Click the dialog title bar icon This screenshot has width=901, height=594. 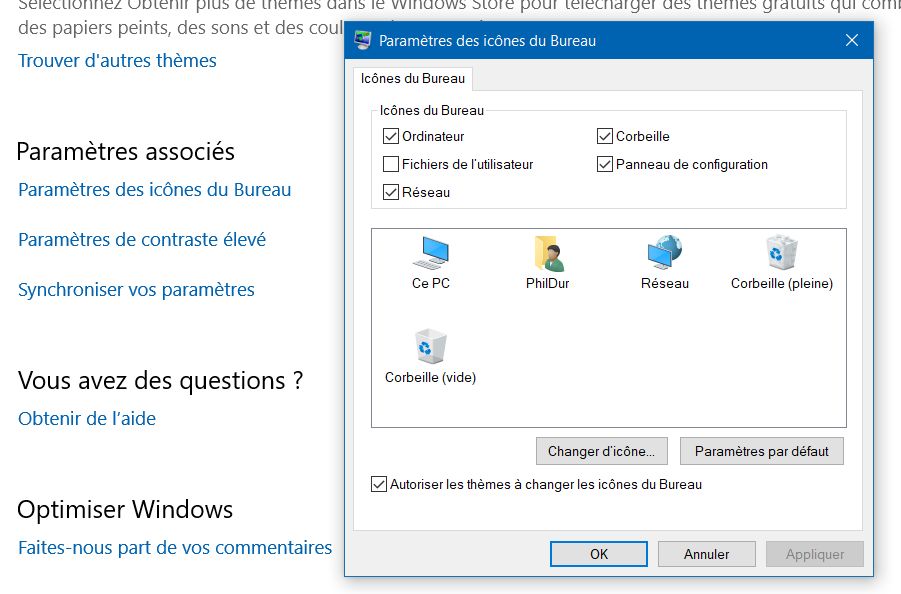[x=363, y=41]
